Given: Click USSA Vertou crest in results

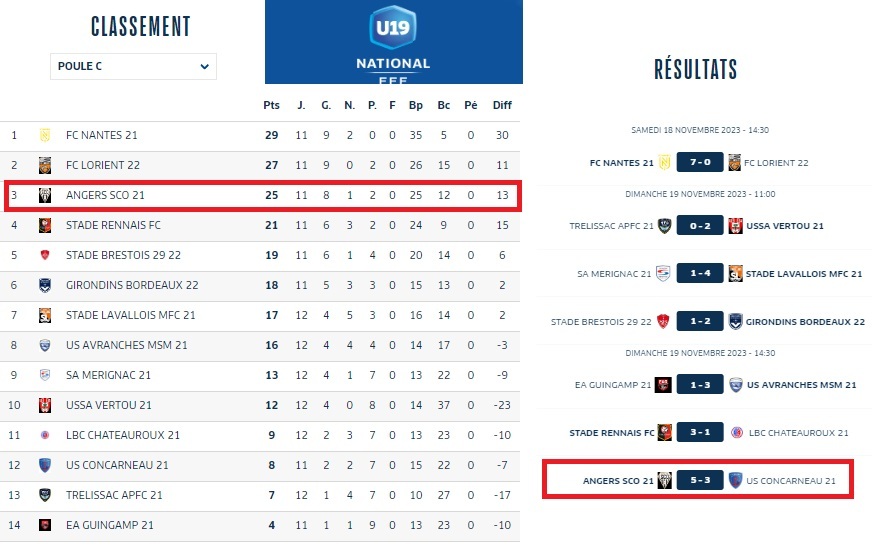Looking at the screenshot, I should [x=735, y=226].
